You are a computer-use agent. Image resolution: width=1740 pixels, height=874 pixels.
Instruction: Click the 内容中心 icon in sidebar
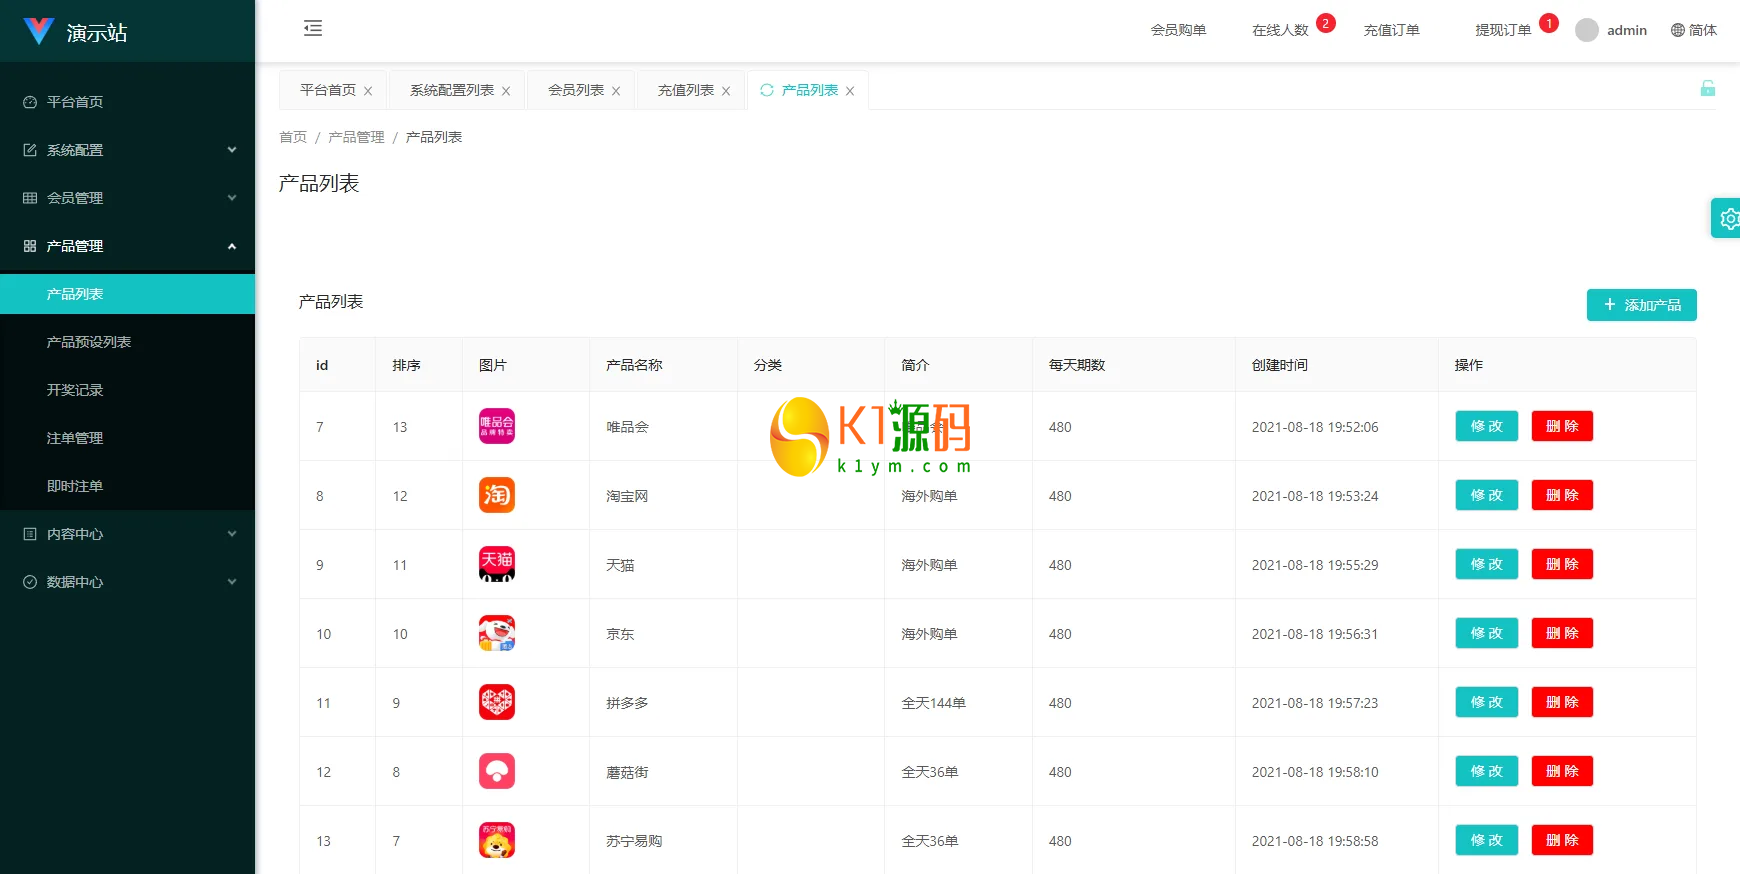tap(30, 534)
